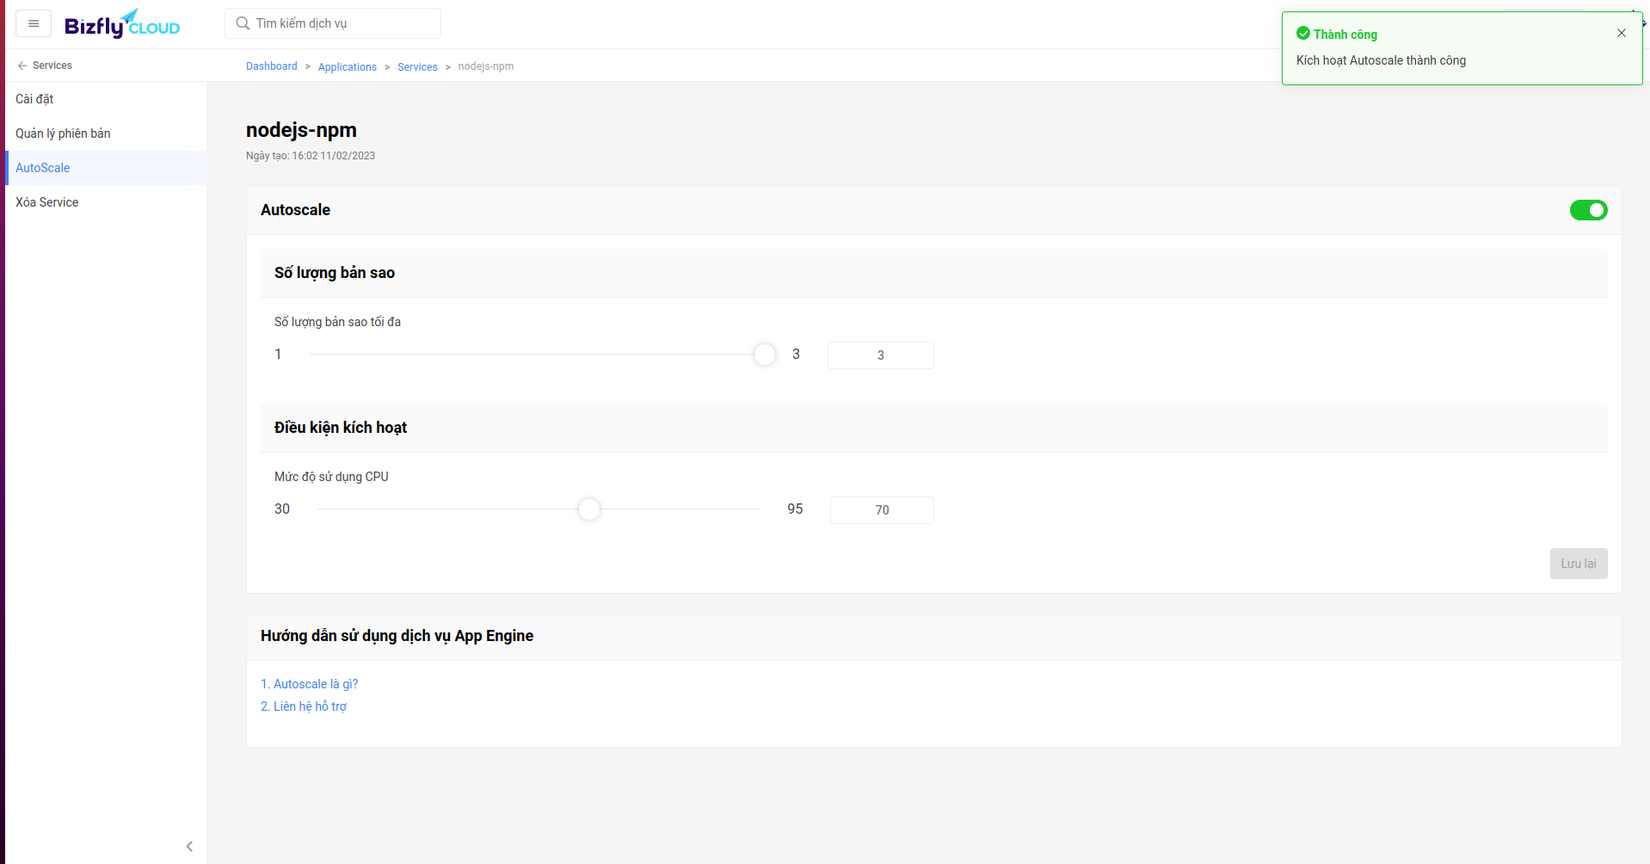This screenshot has height=864, width=1650.
Task: Click the CPU usage slider handle
Action: [589, 509]
